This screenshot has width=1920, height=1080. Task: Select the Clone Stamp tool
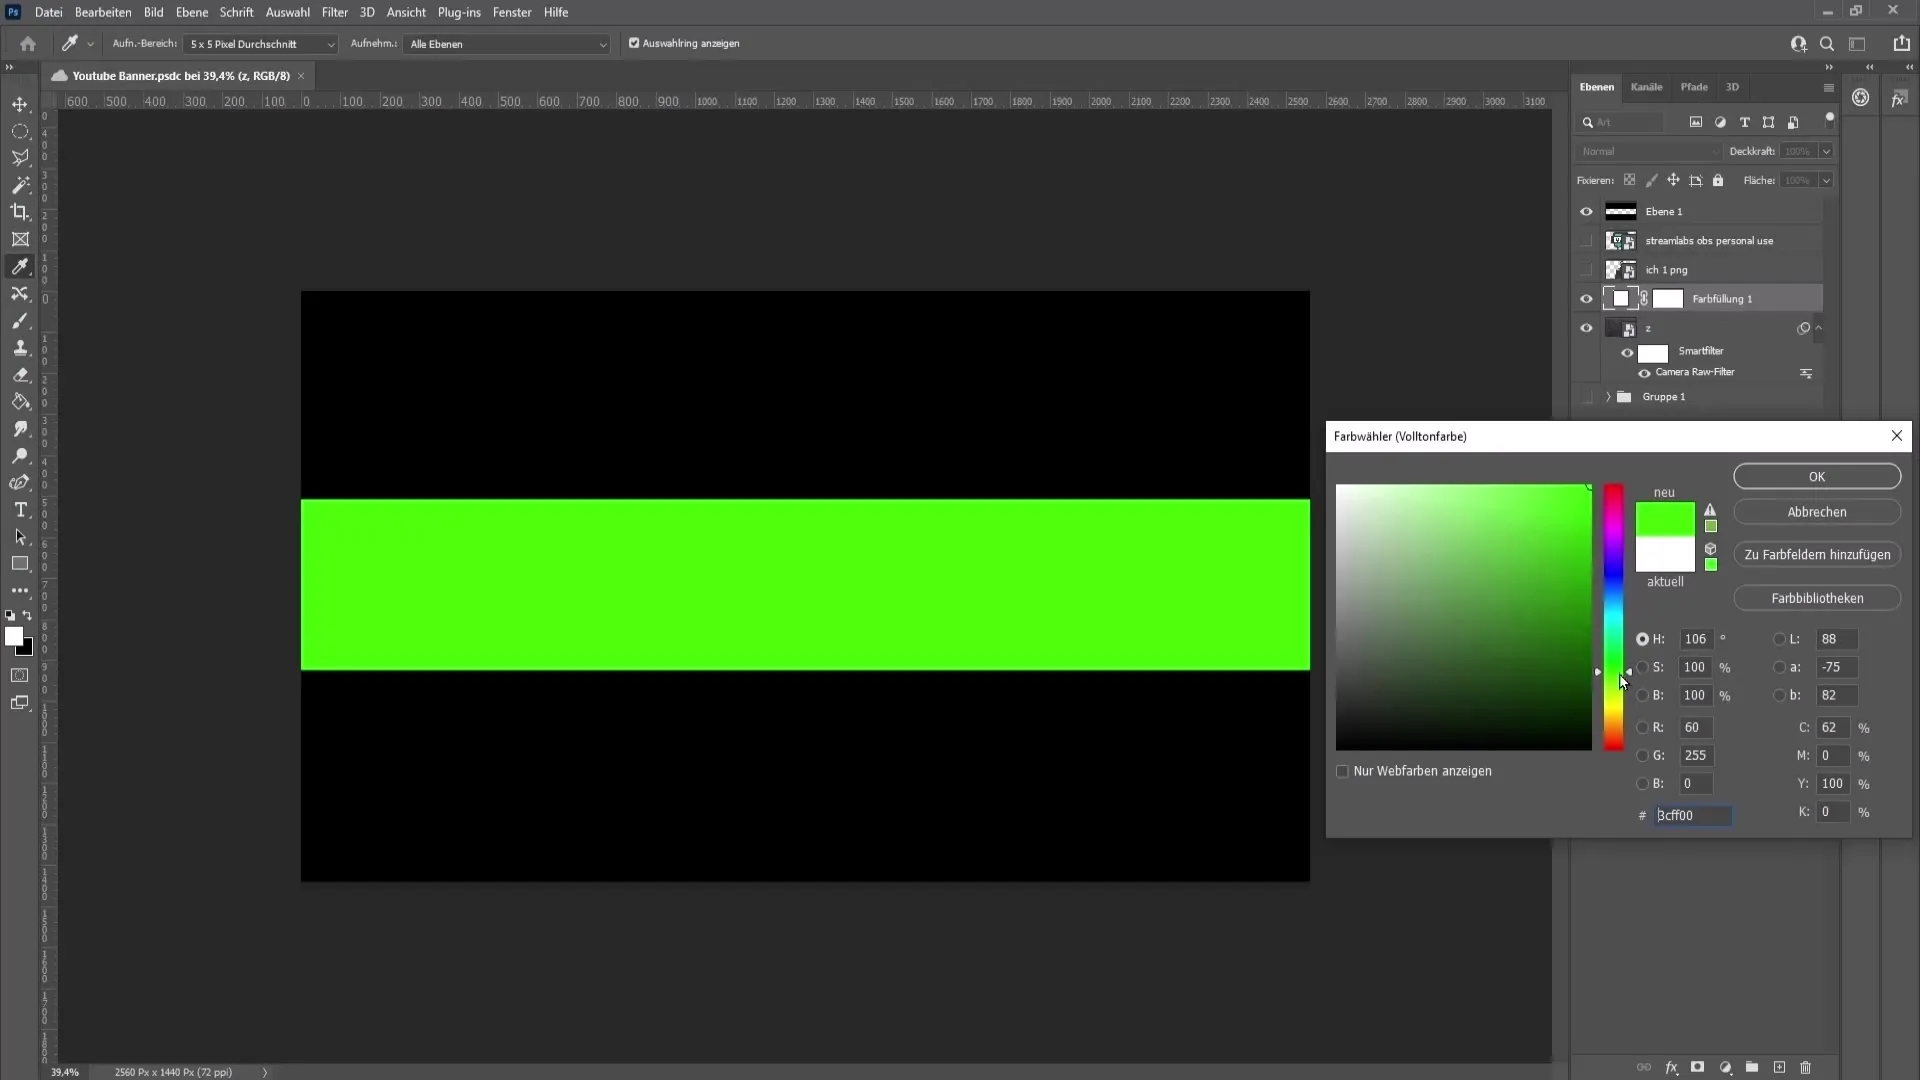tap(20, 348)
